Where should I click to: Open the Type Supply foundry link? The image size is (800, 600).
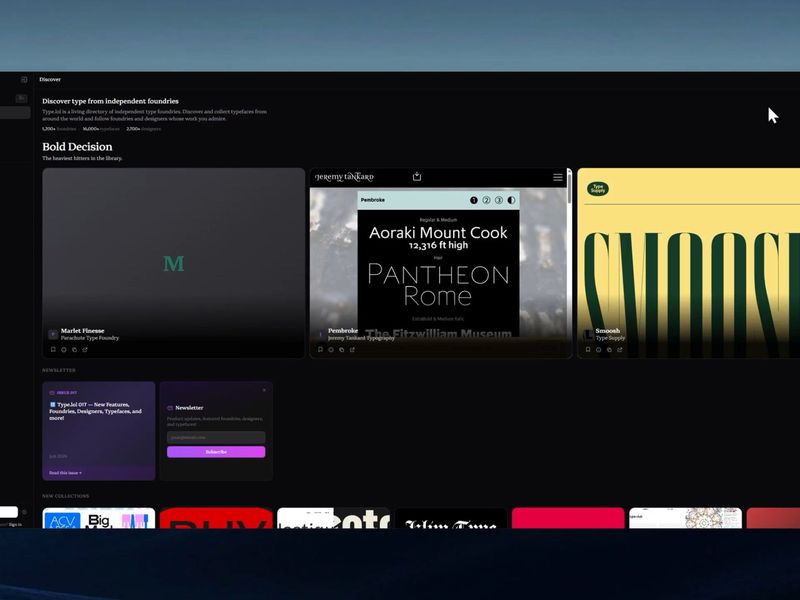610,338
